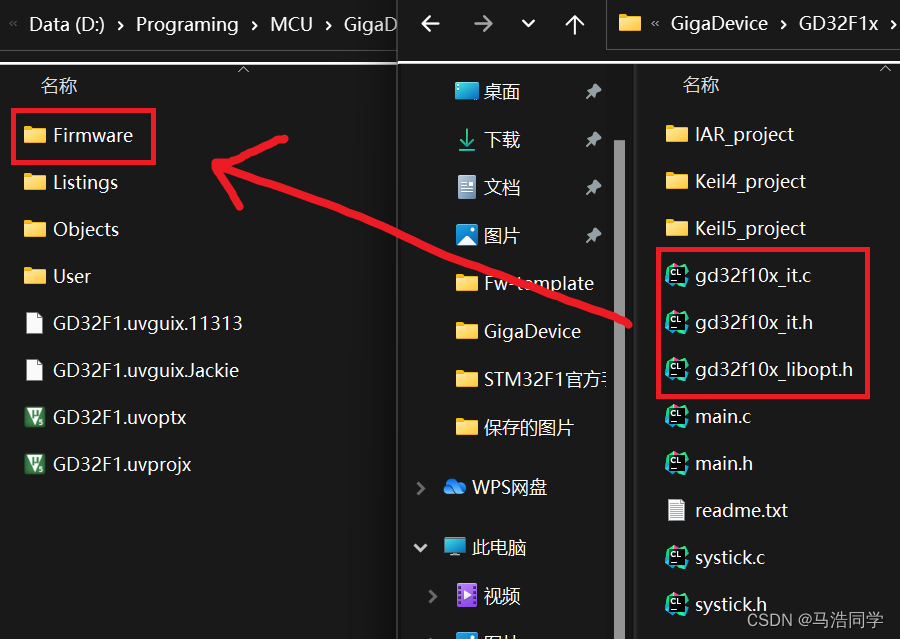Click the Back arrow in right Explorer window
This screenshot has height=639, width=900.
(x=430, y=24)
